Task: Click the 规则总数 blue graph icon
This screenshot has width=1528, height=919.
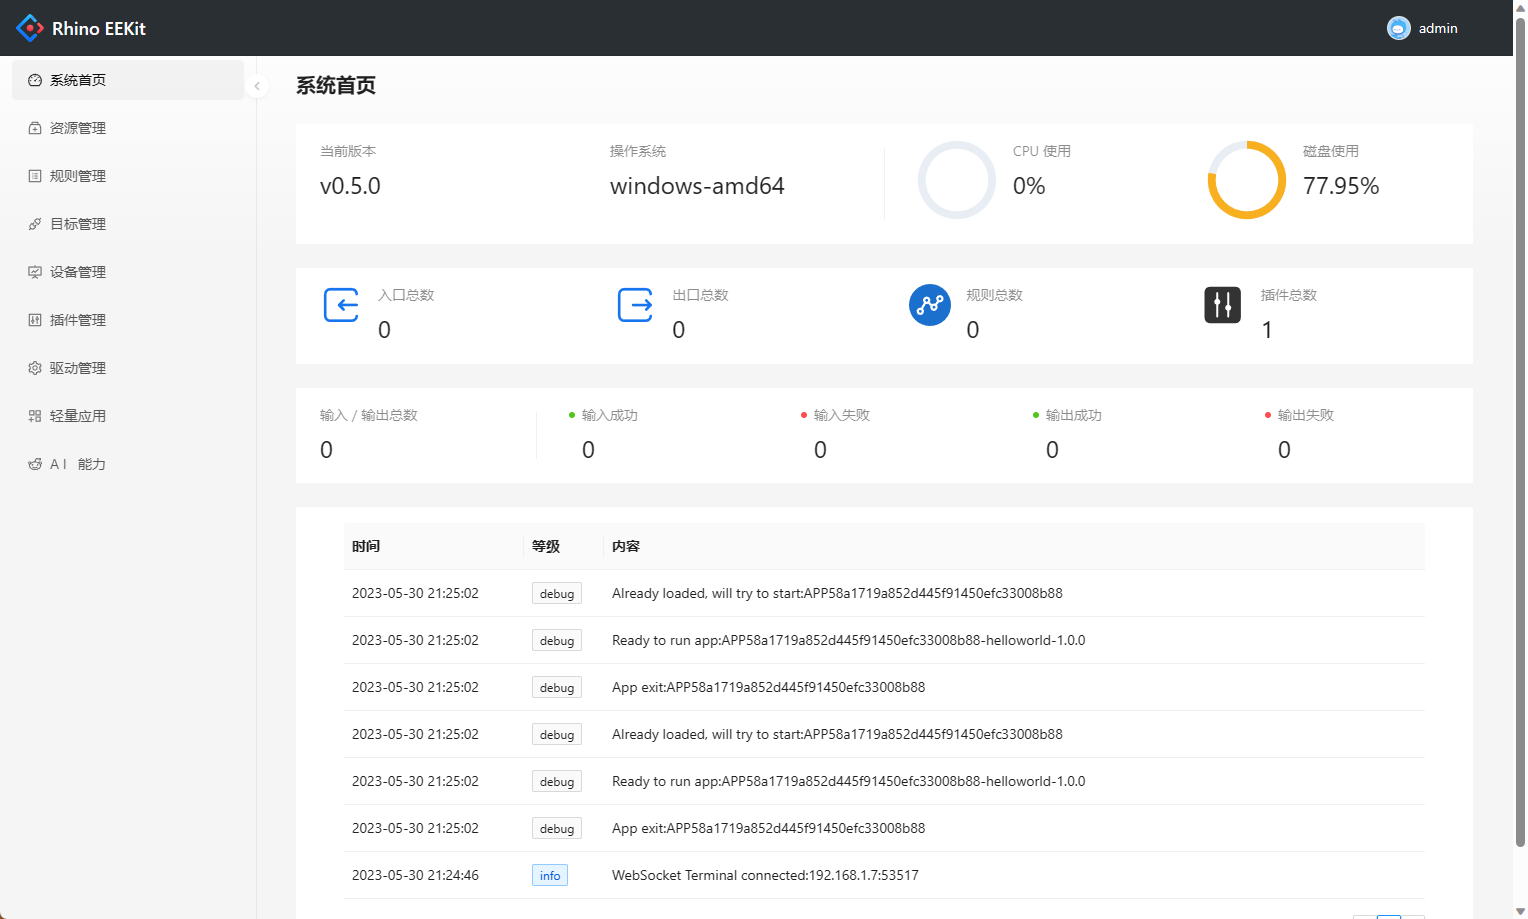Action: [930, 305]
